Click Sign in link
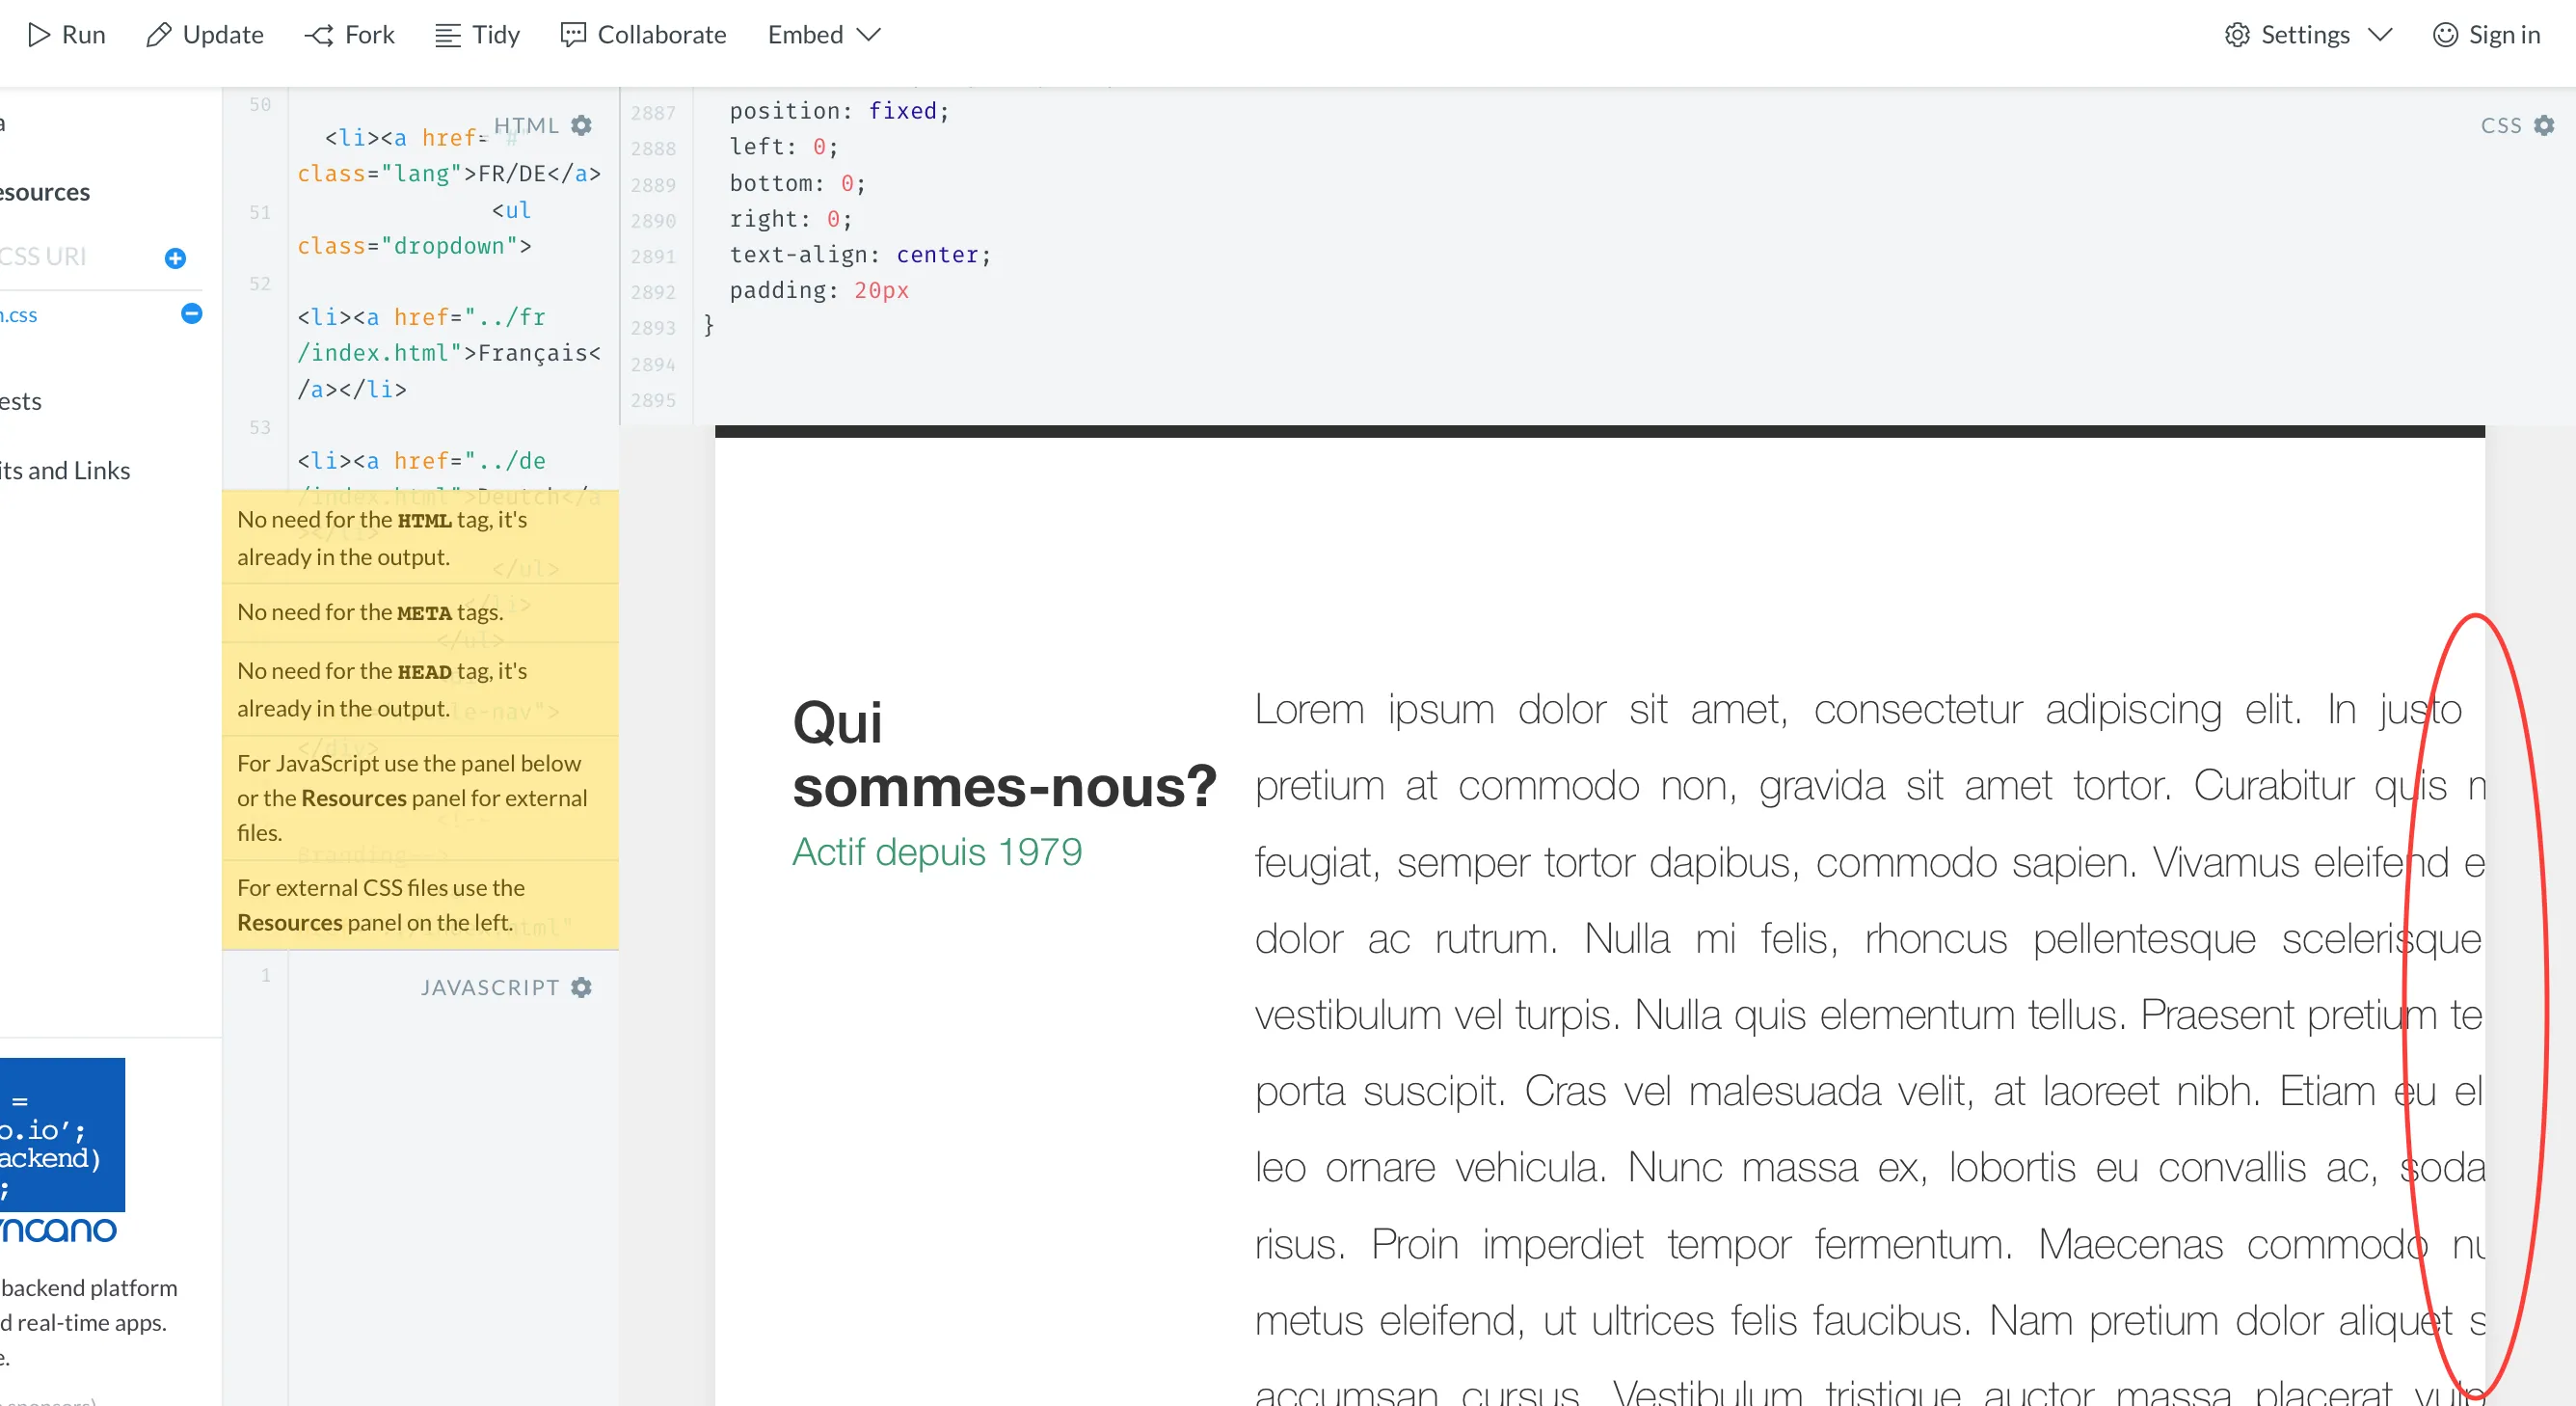This screenshot has width=2576, height=1406. [2487, 35]
